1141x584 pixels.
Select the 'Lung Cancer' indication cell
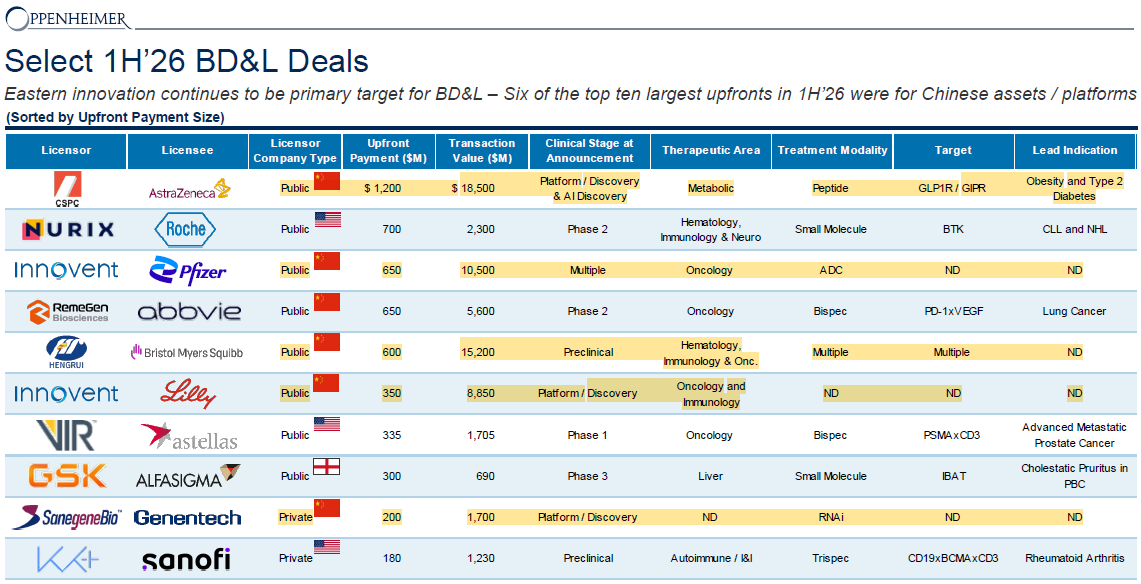(x=1074, y=311)
